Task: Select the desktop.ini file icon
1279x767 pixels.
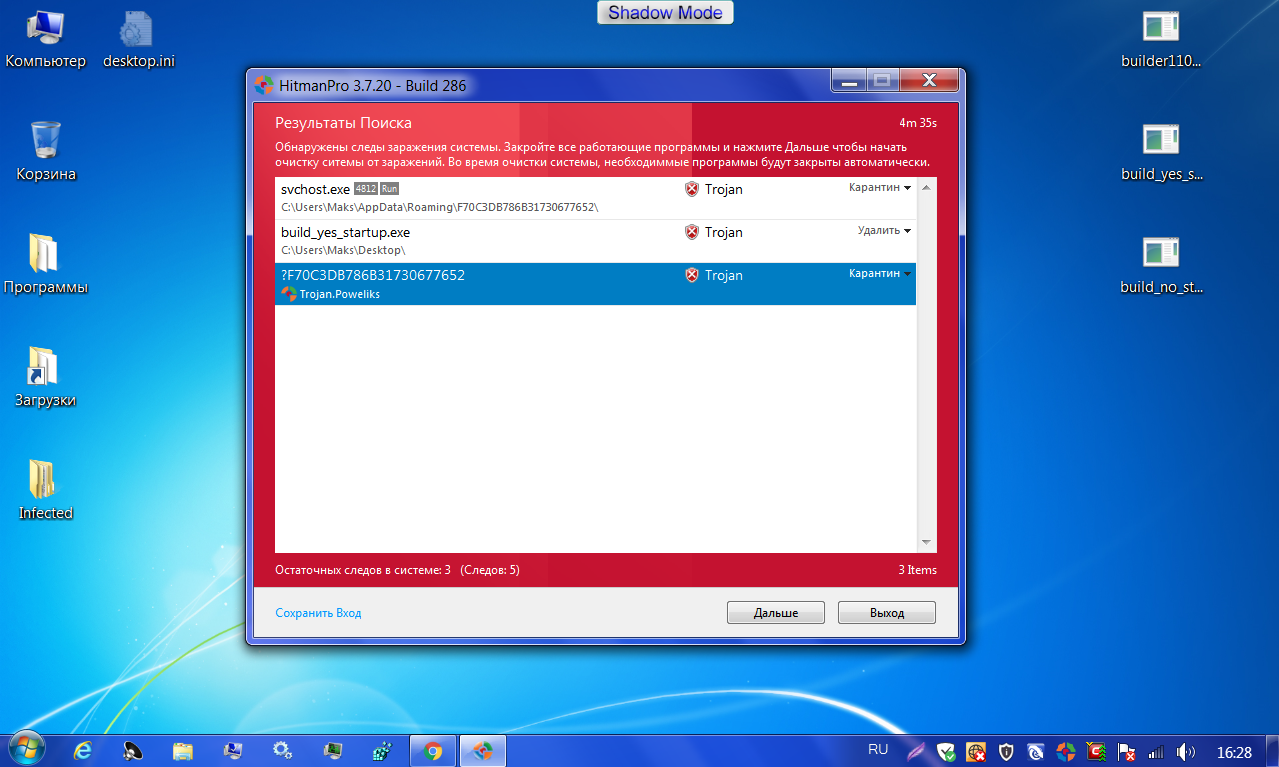Action: click(138, 40)
